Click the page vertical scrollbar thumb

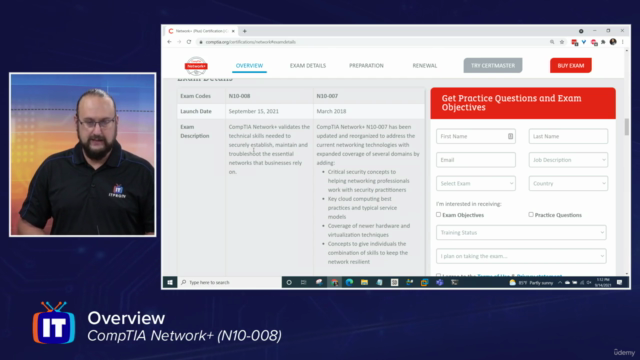tap(627, 127)
